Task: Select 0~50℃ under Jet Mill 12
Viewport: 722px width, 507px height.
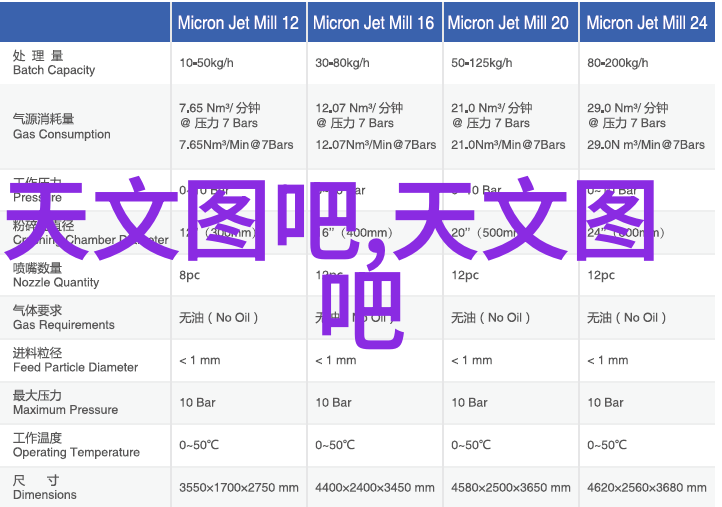Action: 199,445
